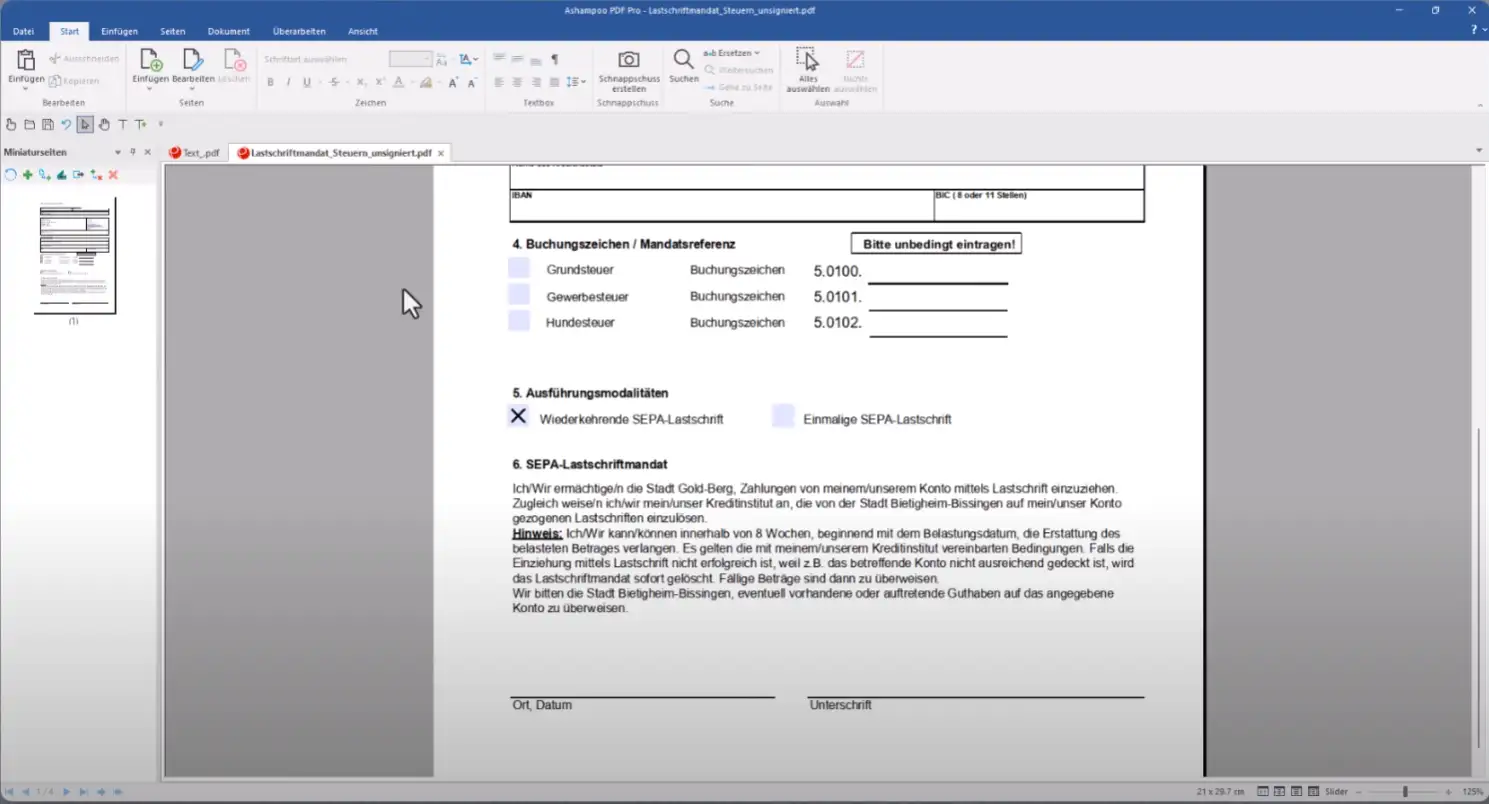Screen dimensions: 1489x804
Task: Click the Alles auswählen icon
Action: 807,59
